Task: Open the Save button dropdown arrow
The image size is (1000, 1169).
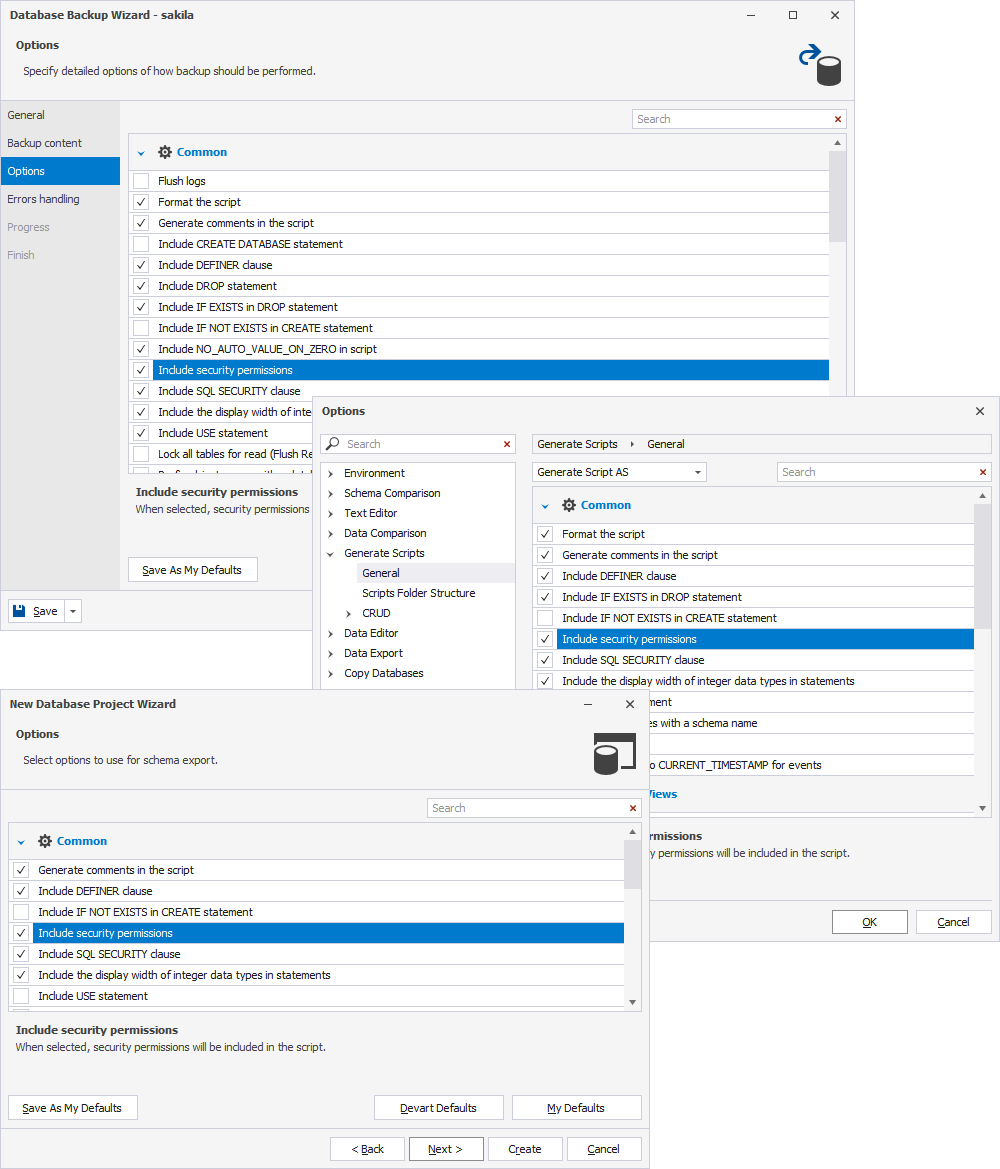Action: [73, 611]
